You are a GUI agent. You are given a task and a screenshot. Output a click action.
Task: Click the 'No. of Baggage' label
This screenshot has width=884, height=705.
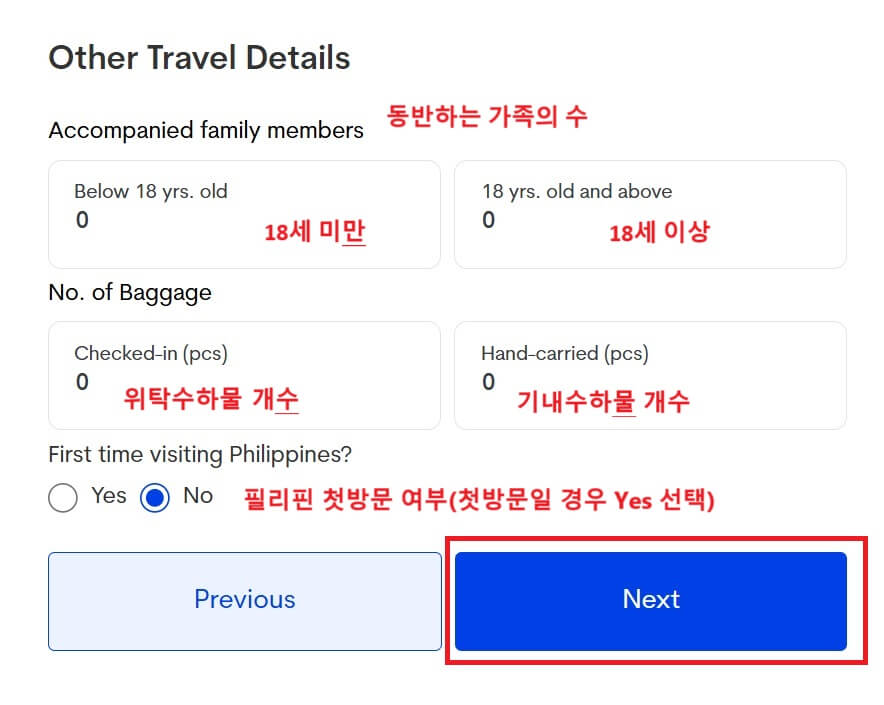pos(130,292)
